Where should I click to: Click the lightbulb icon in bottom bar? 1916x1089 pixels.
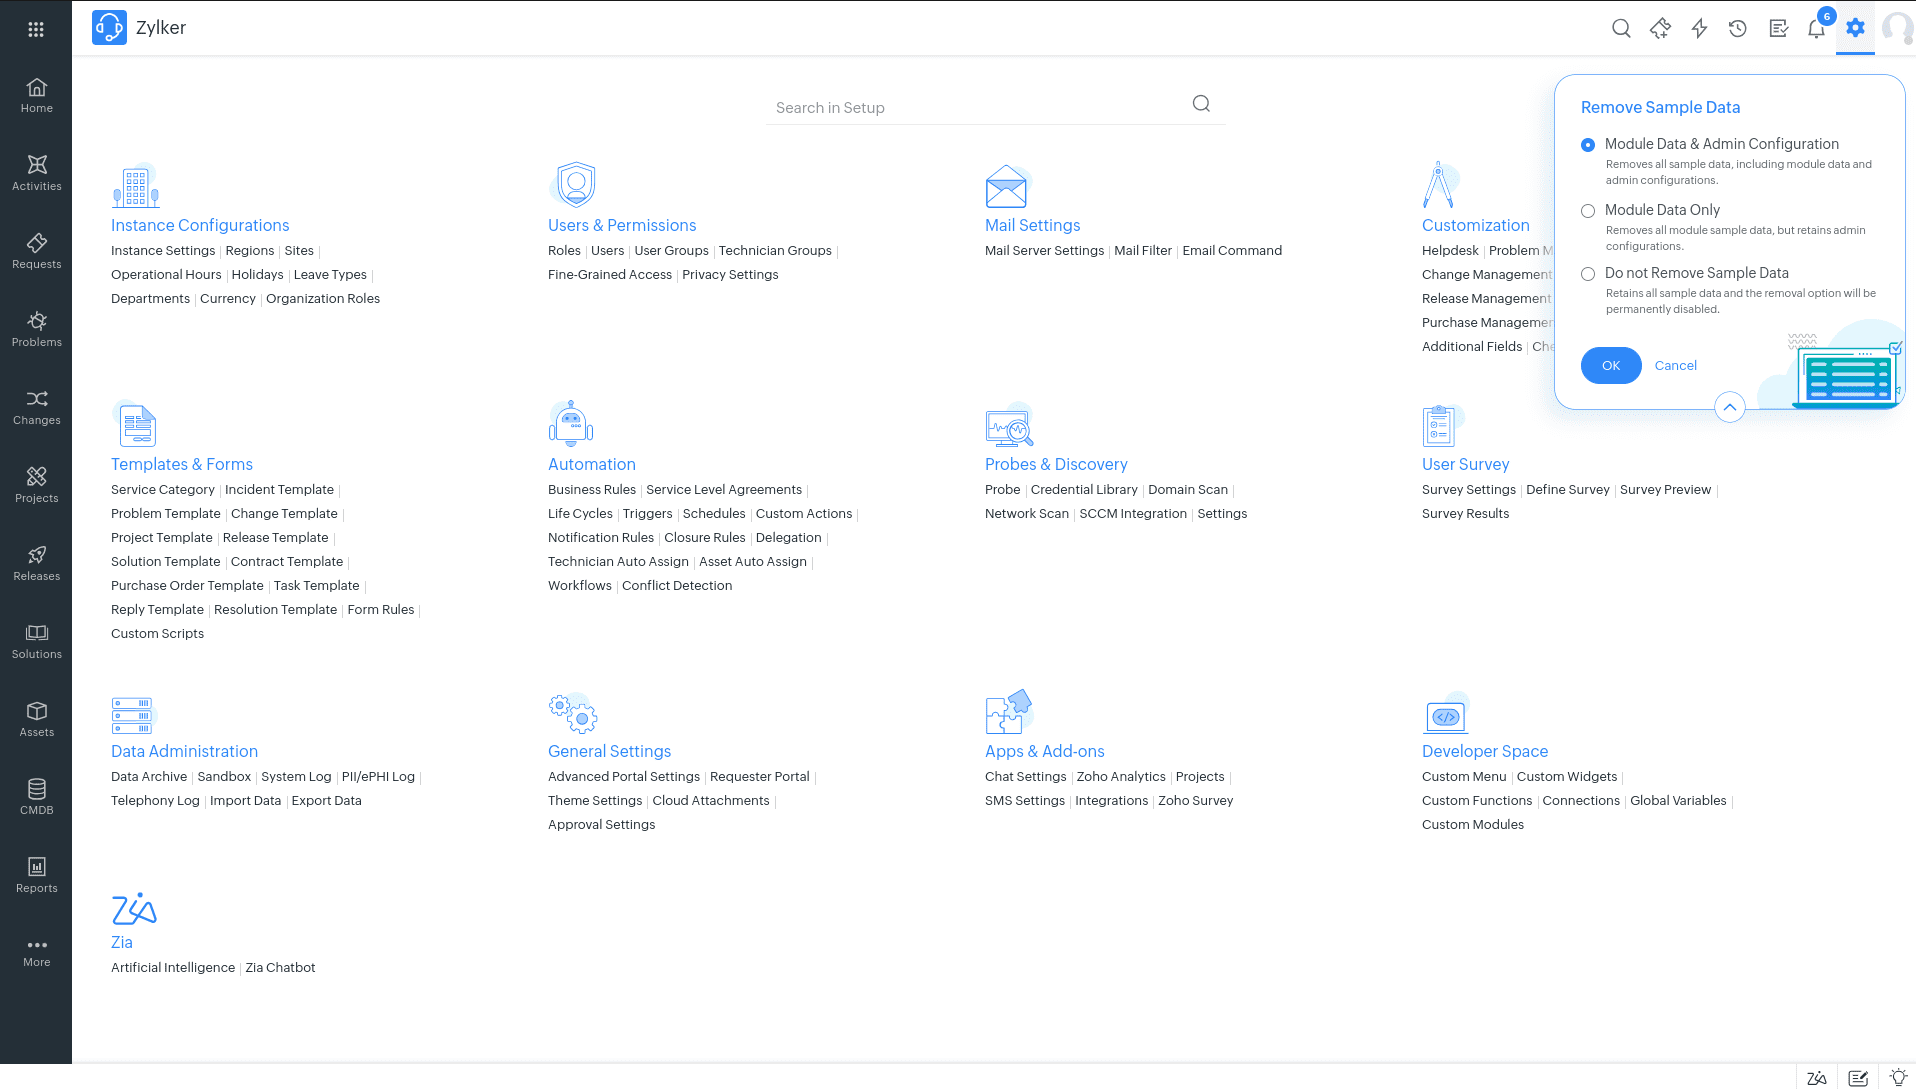coord(1898,1078)
